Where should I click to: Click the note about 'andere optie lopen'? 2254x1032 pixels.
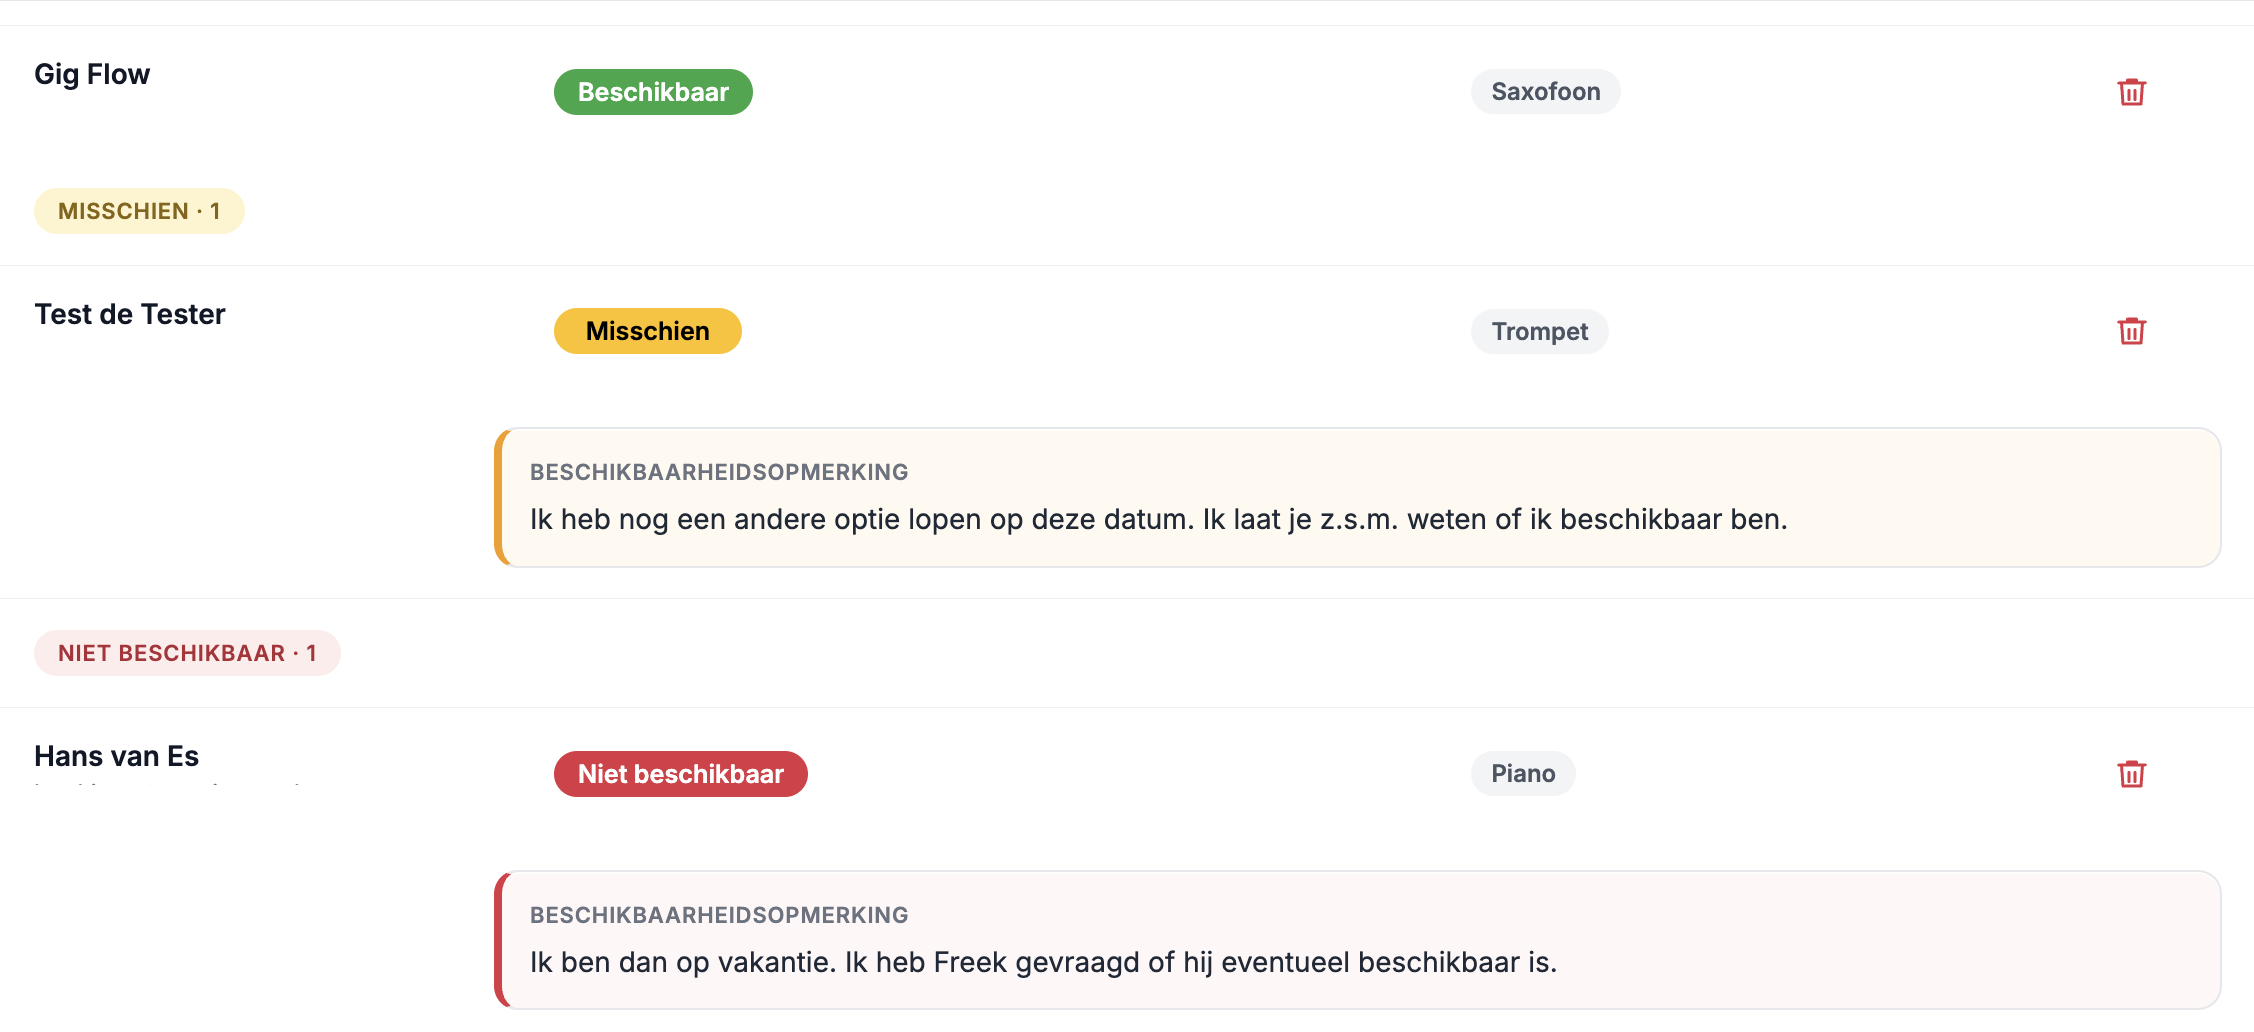coord(1158,520)
